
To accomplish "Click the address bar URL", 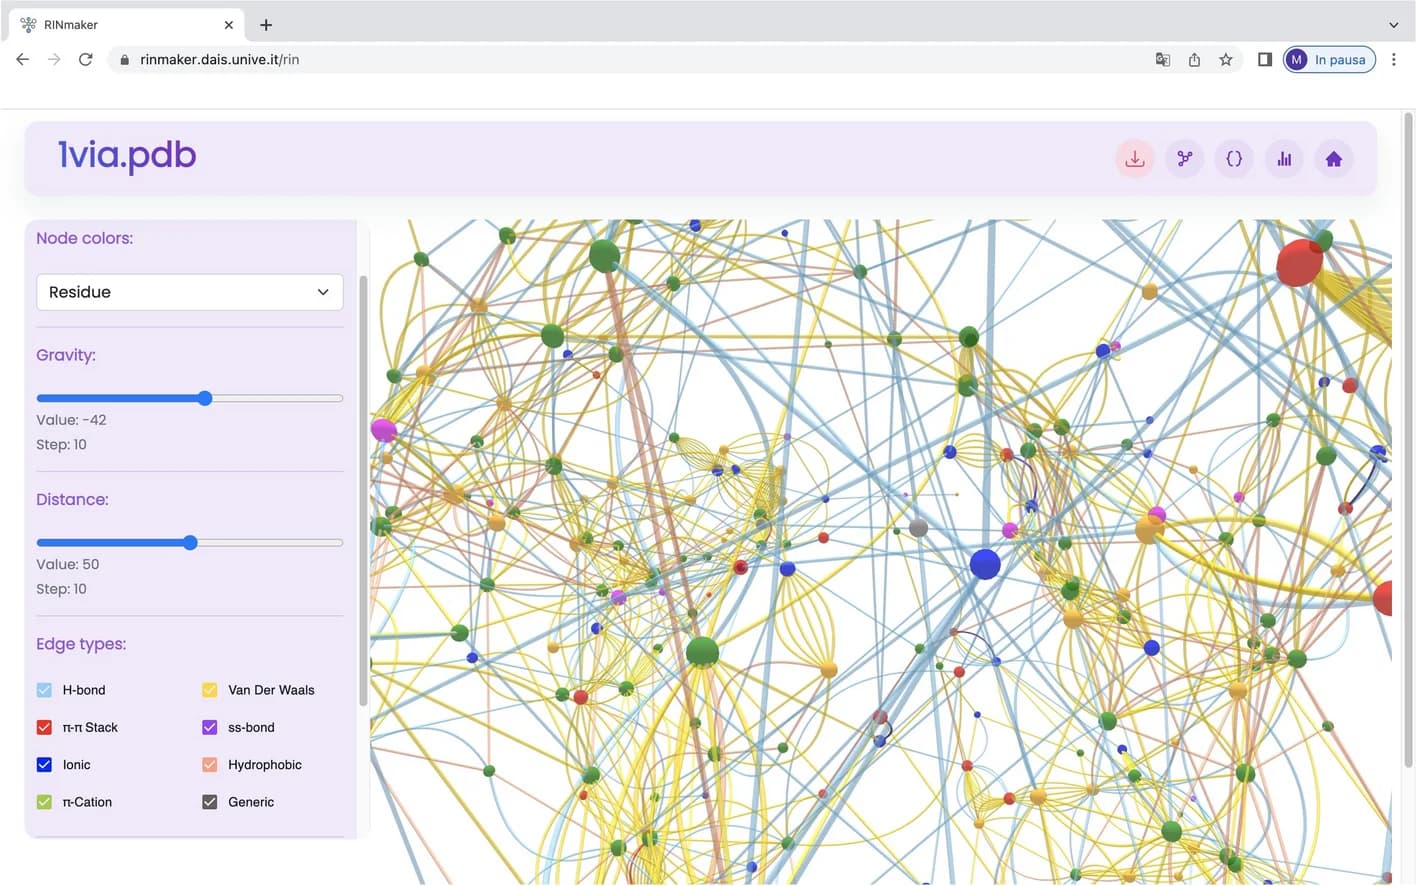I will click(220, 60).
